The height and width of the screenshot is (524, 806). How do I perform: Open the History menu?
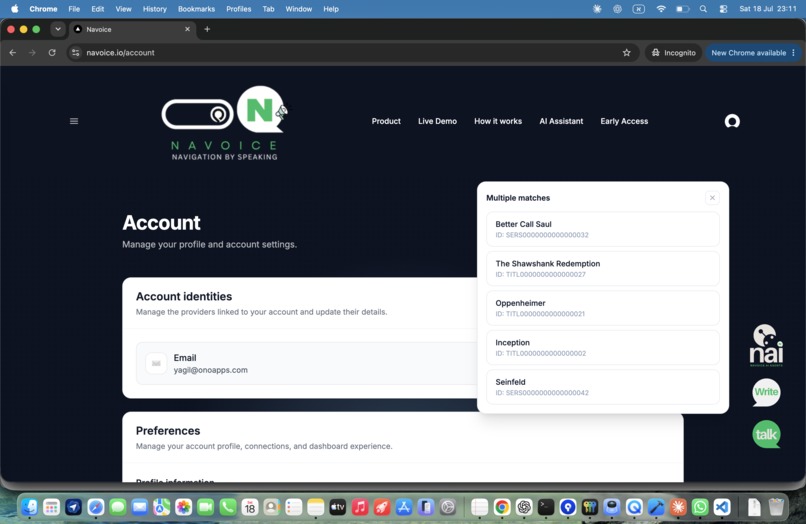[x=155, y=9]
